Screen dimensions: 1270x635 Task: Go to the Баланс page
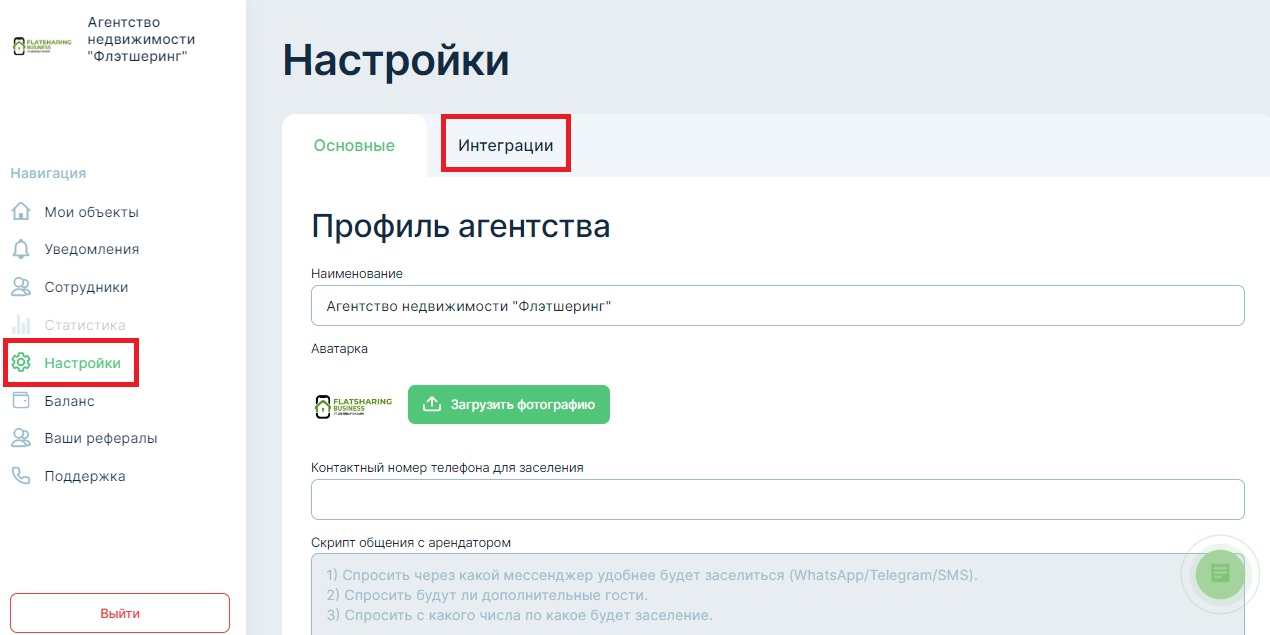pos(69,401)
